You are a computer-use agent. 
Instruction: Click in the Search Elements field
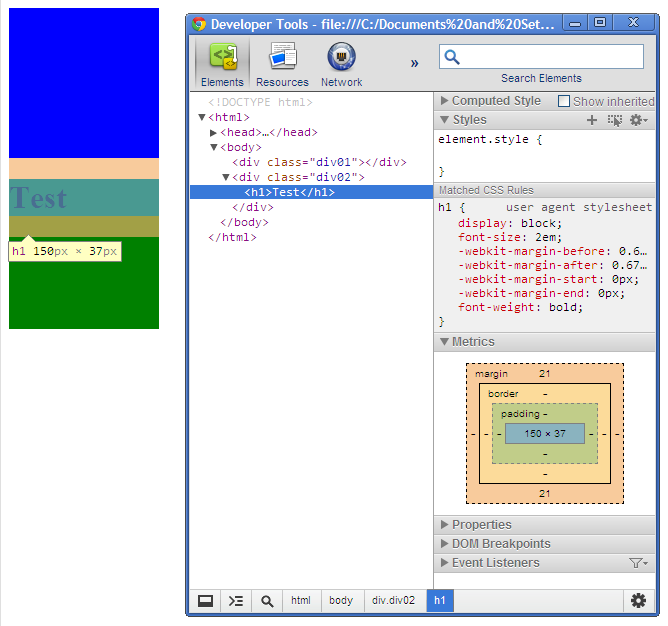tap(541, 57)
